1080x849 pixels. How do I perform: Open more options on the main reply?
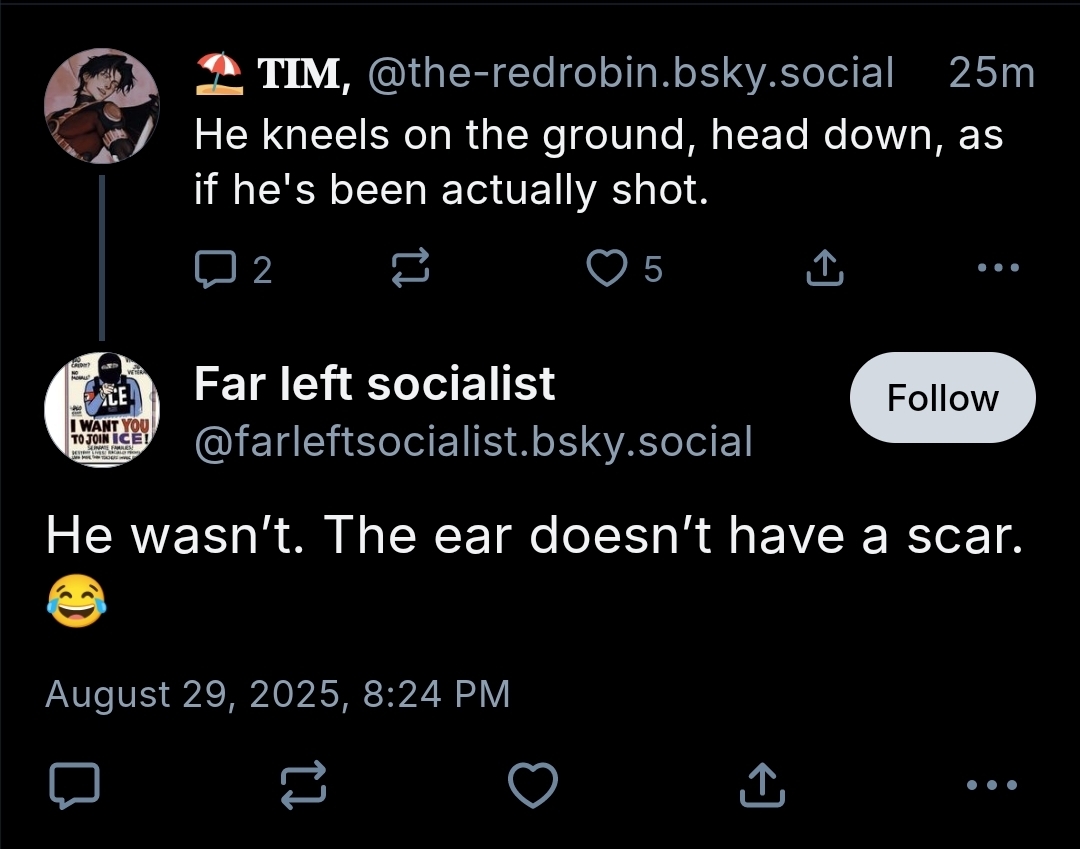[x=993, y=784]
